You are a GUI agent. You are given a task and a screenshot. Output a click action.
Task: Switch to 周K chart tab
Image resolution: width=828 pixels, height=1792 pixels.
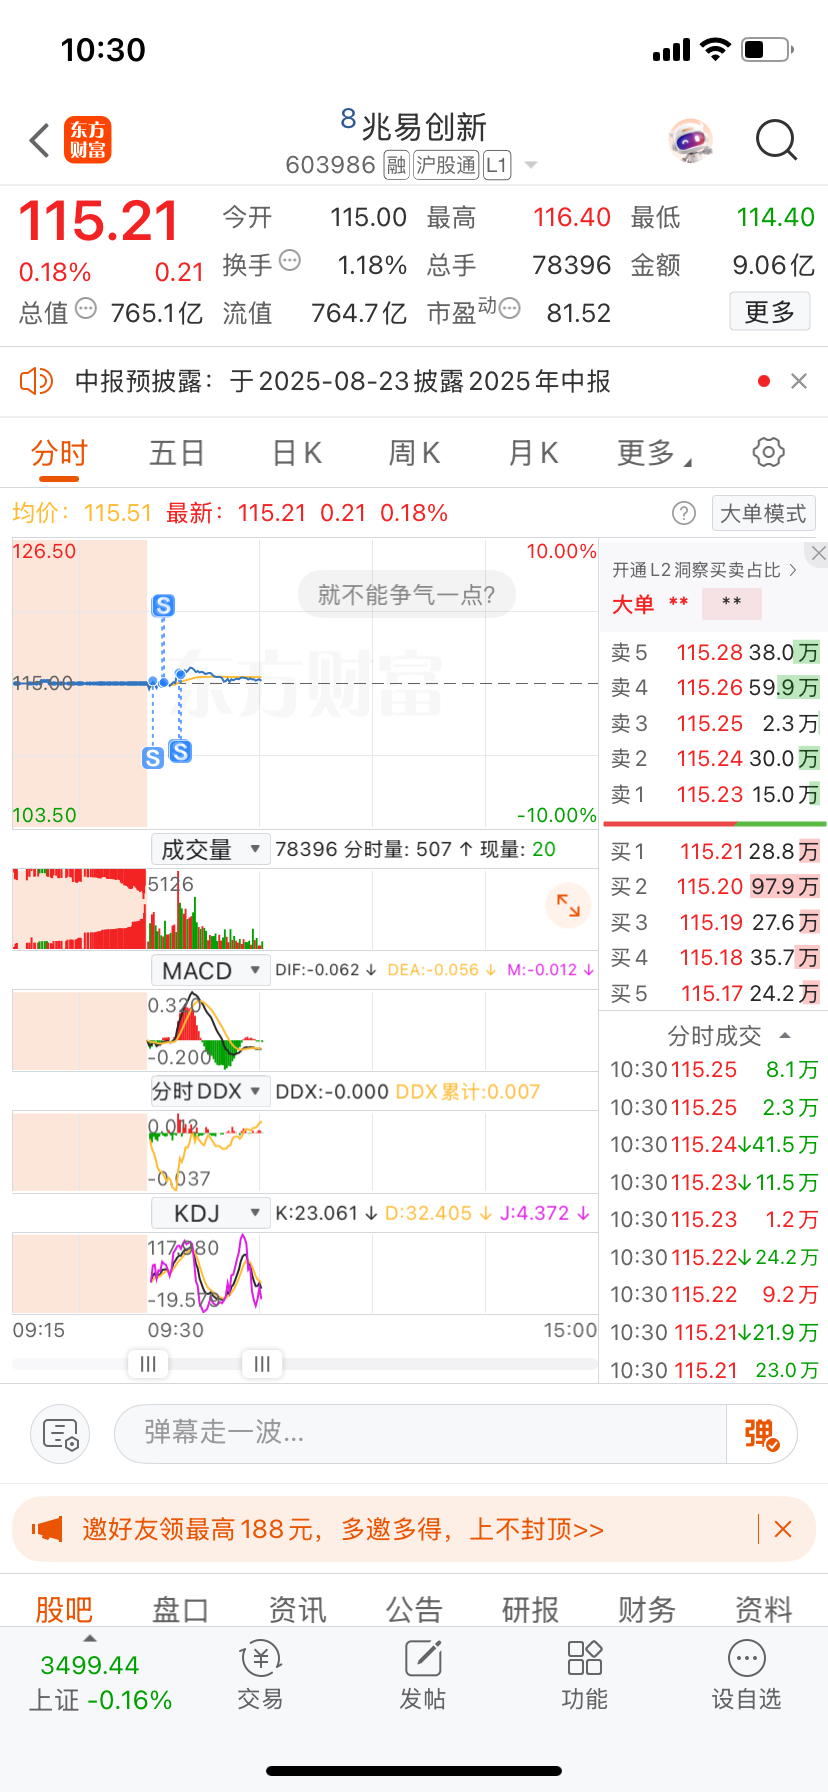click(414, 453)
